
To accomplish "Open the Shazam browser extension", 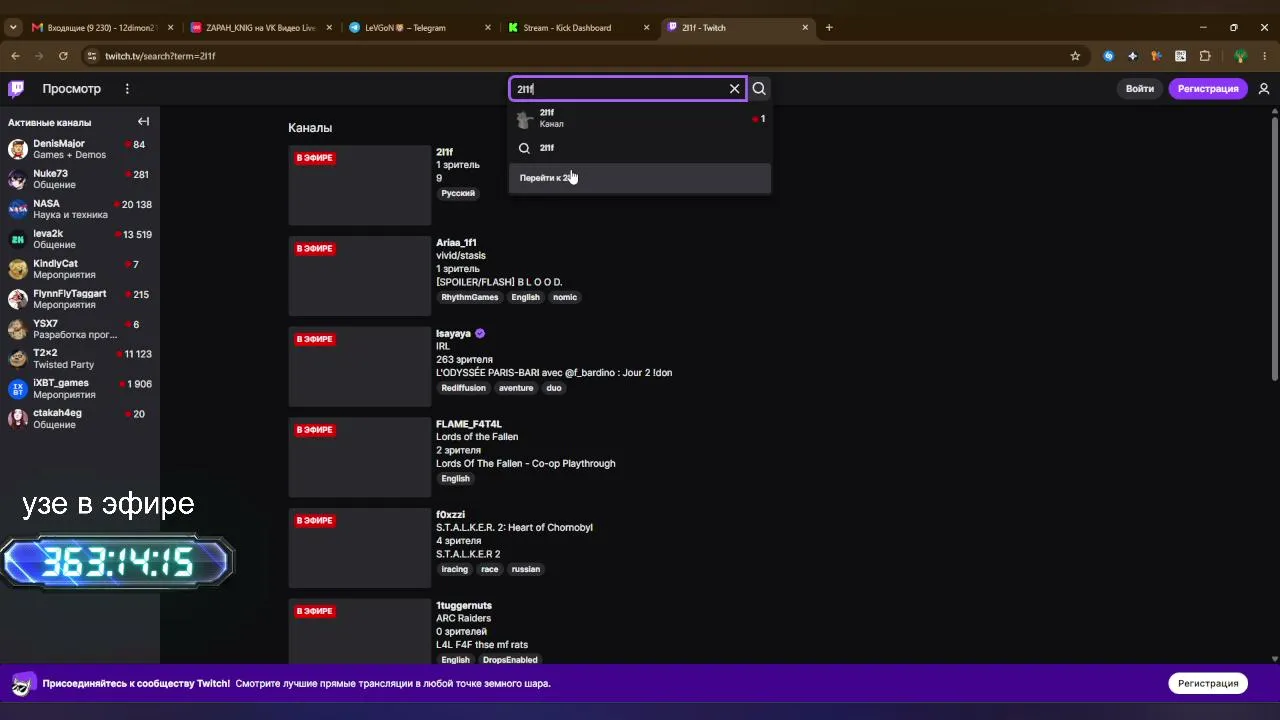I will [1108, 56].
